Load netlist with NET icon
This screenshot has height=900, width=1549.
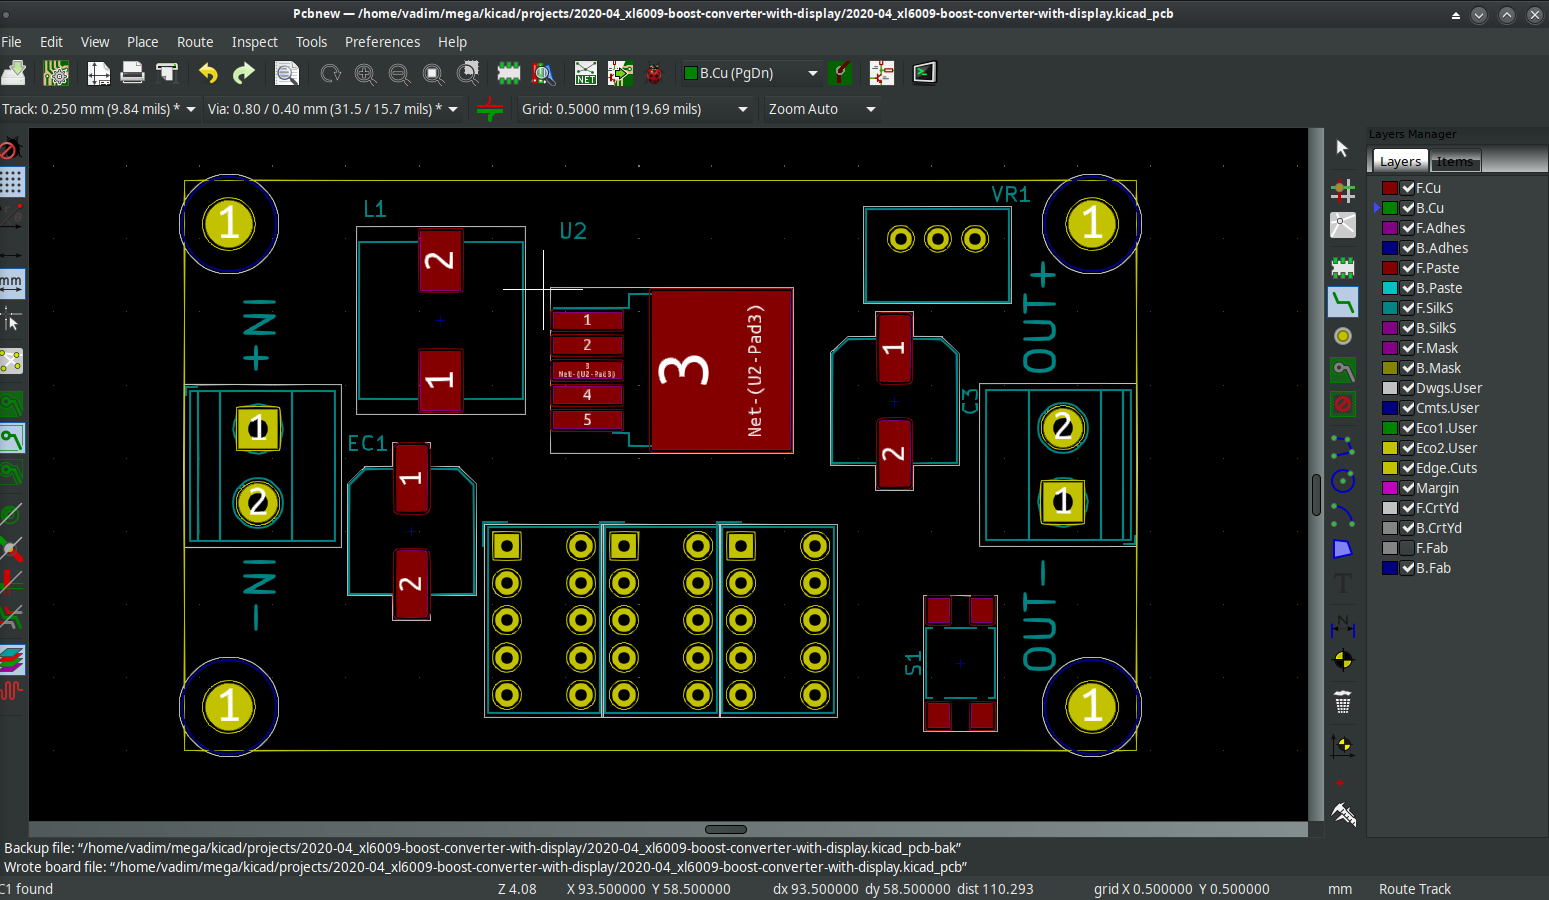coord(586,73)
